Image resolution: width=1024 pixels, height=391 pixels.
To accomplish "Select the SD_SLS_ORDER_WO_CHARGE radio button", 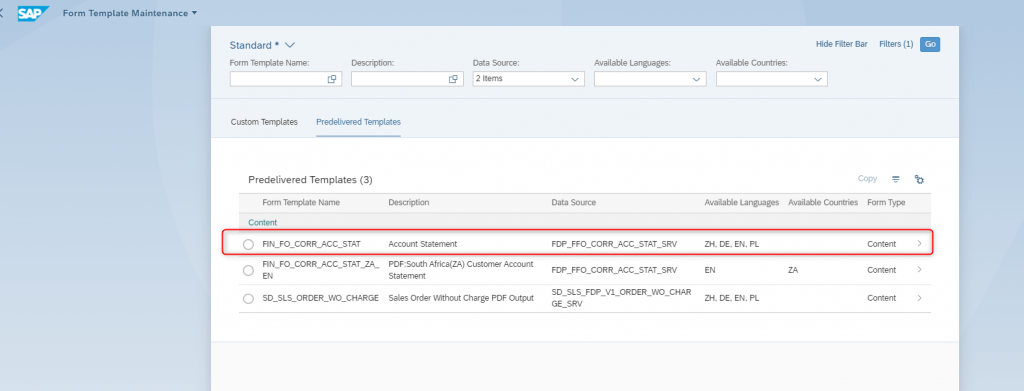I will 248,298.
